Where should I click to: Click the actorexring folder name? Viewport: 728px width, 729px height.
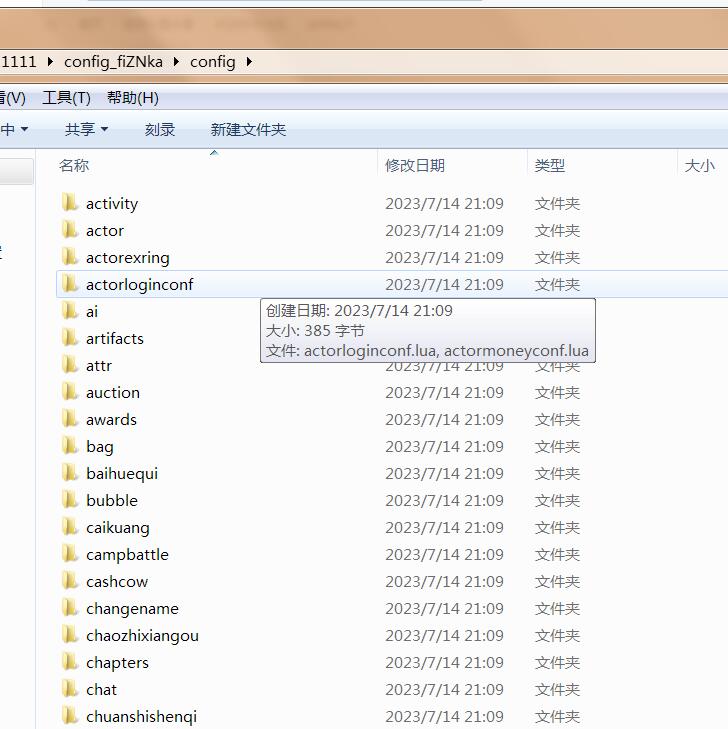[x=128, y=258]
